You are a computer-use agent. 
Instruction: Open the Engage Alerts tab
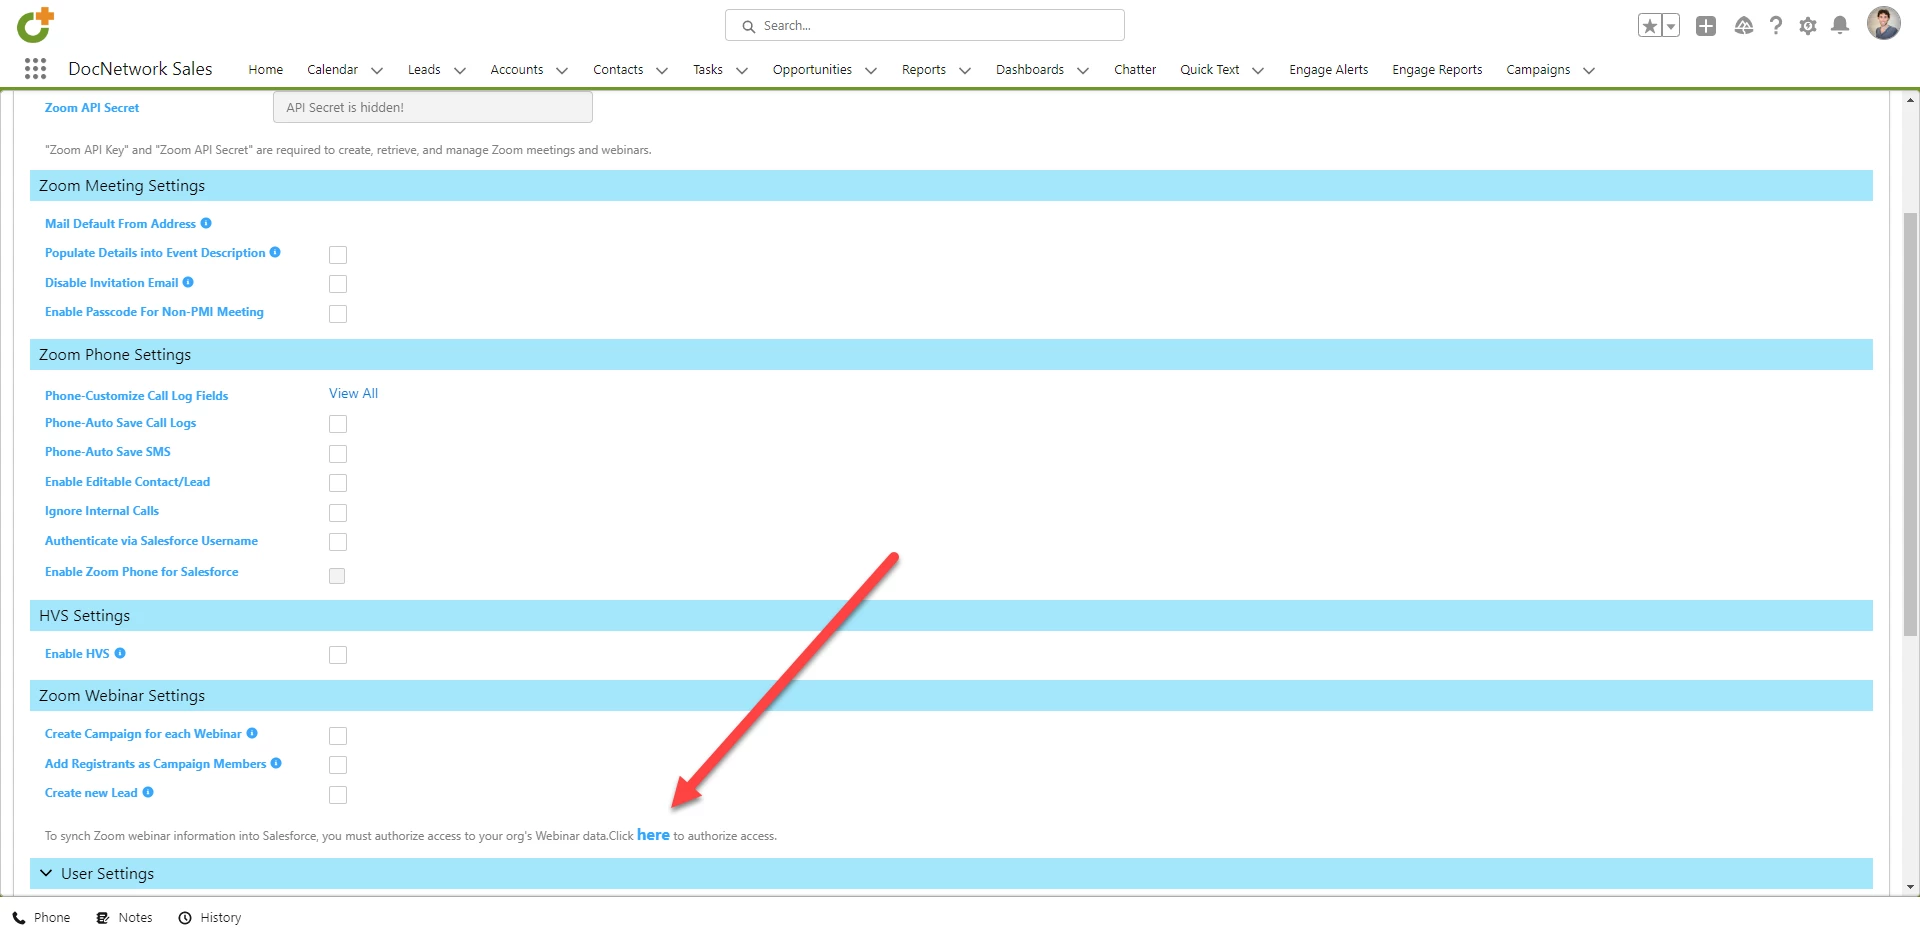tap(1329, 69)
